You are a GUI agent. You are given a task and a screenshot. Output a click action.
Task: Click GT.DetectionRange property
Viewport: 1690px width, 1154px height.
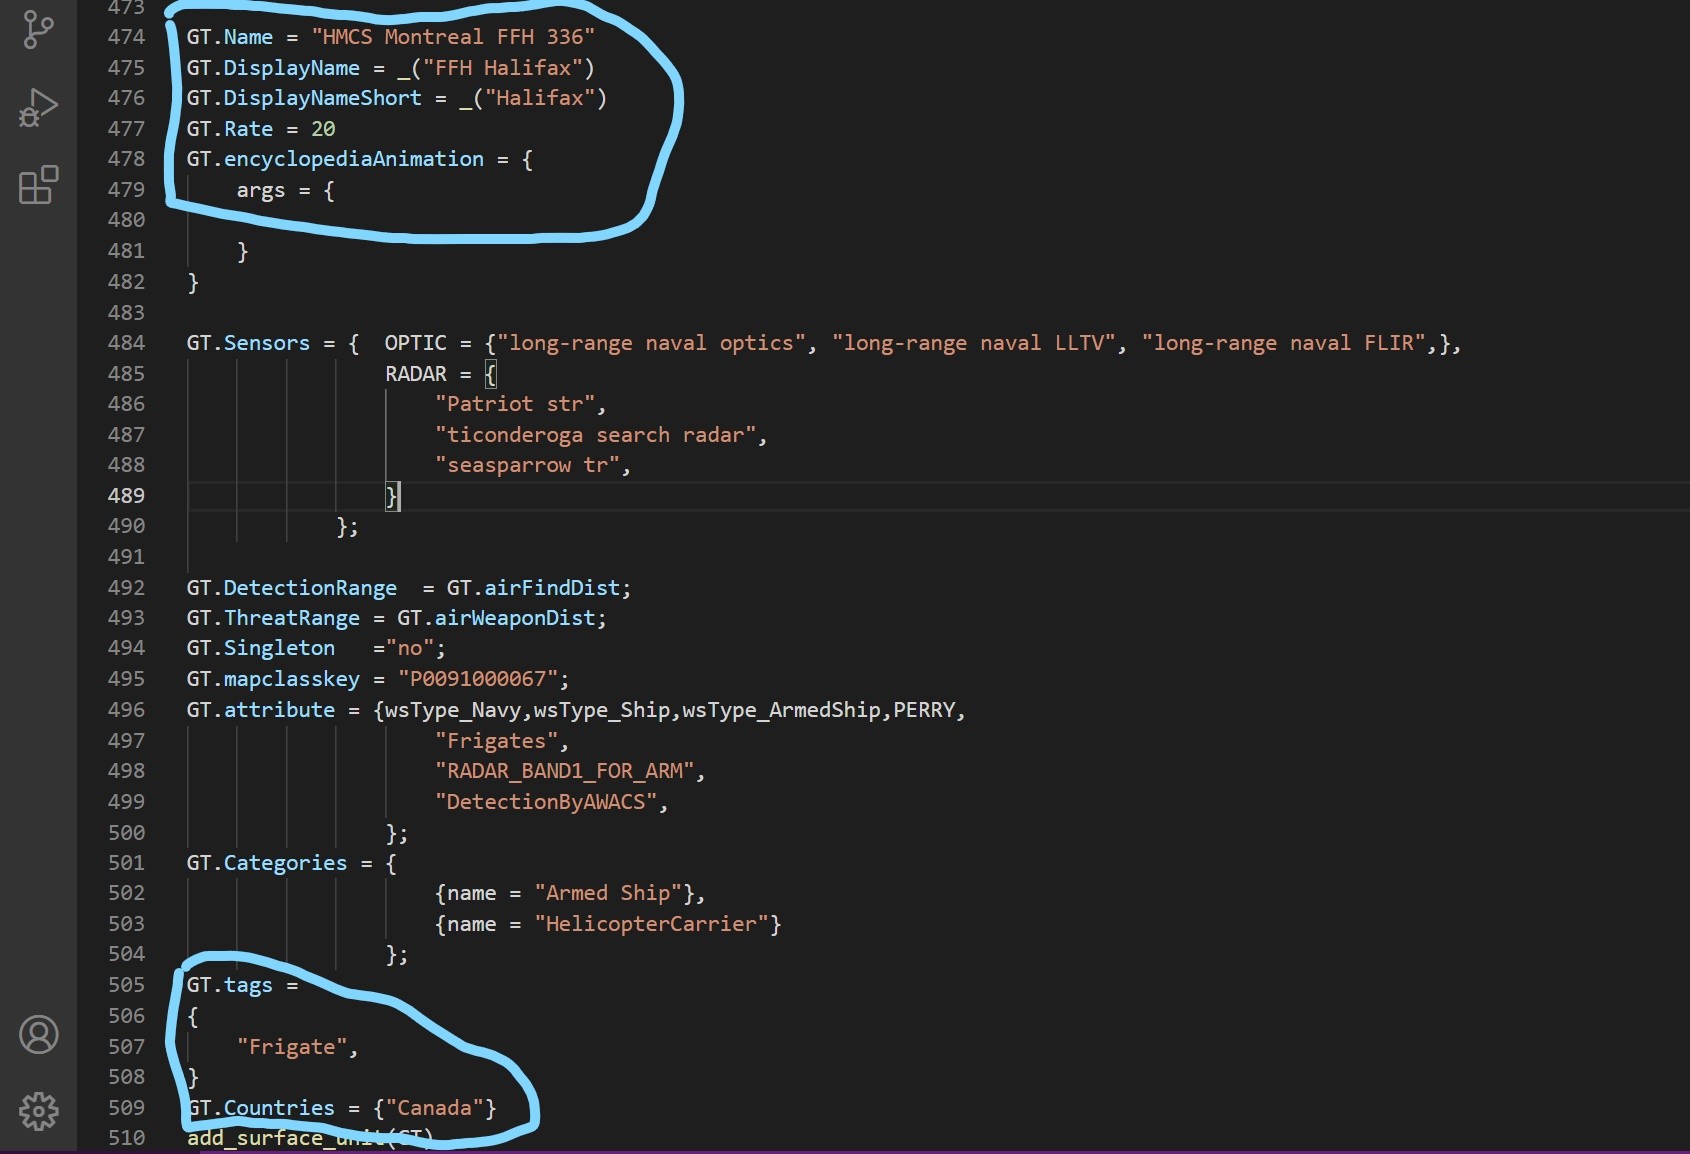[x=292, y=588]
